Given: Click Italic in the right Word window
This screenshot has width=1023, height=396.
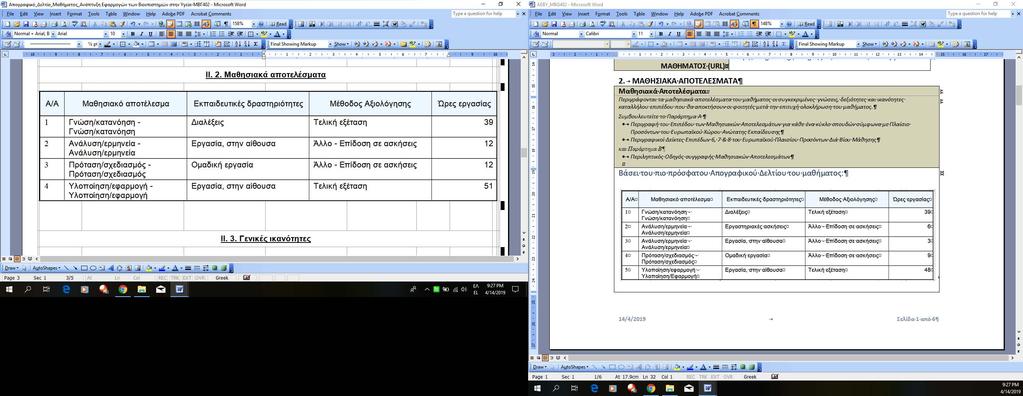Looking at the screenshot, I should coord(669,34).
